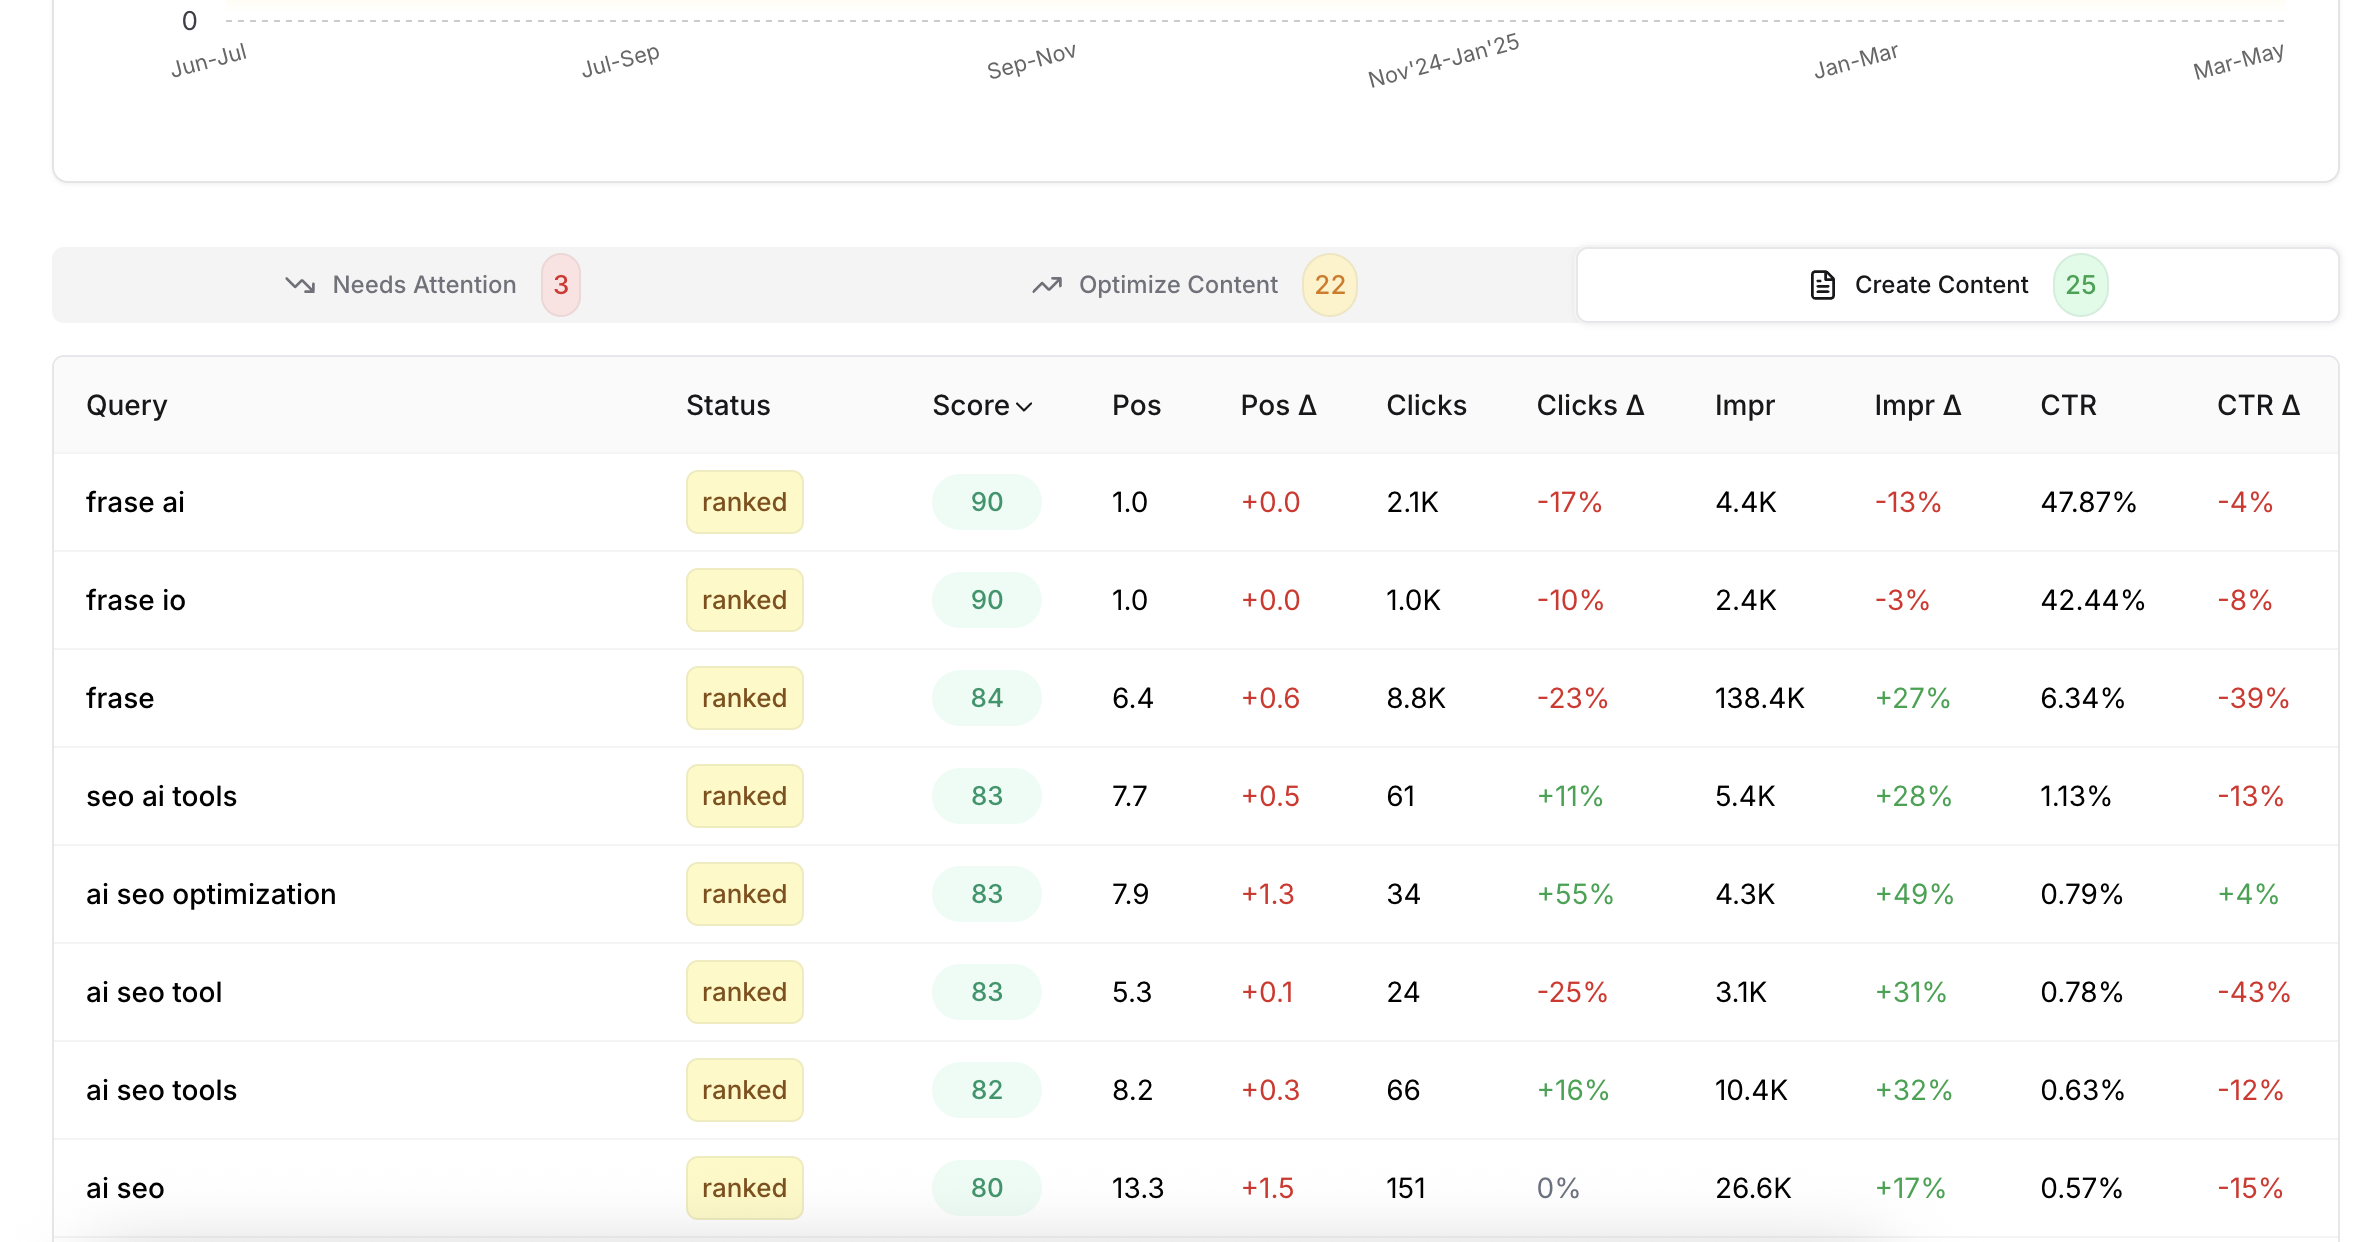
Task: Open the 'frase ai' query row
Action: coord(1196,502)
